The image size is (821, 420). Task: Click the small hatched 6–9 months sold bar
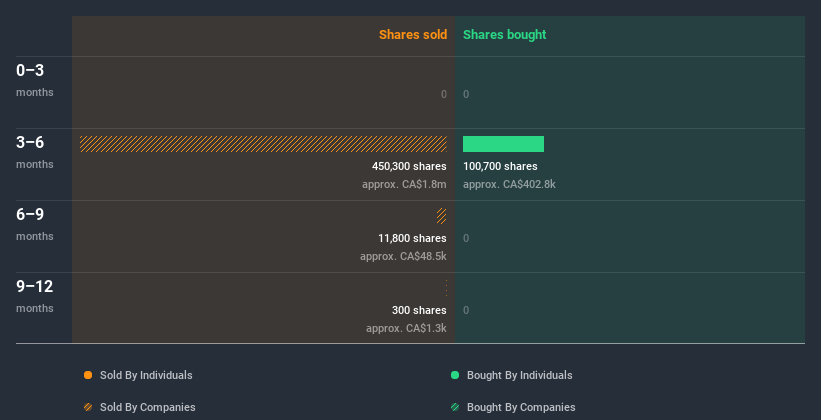441,216
